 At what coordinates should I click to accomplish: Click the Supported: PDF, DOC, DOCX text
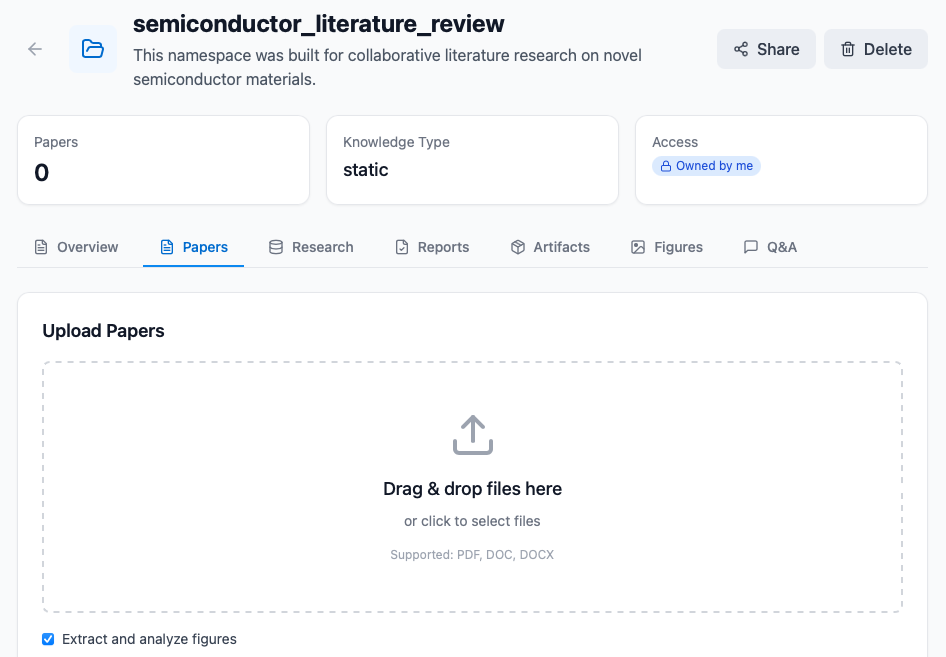472,554
